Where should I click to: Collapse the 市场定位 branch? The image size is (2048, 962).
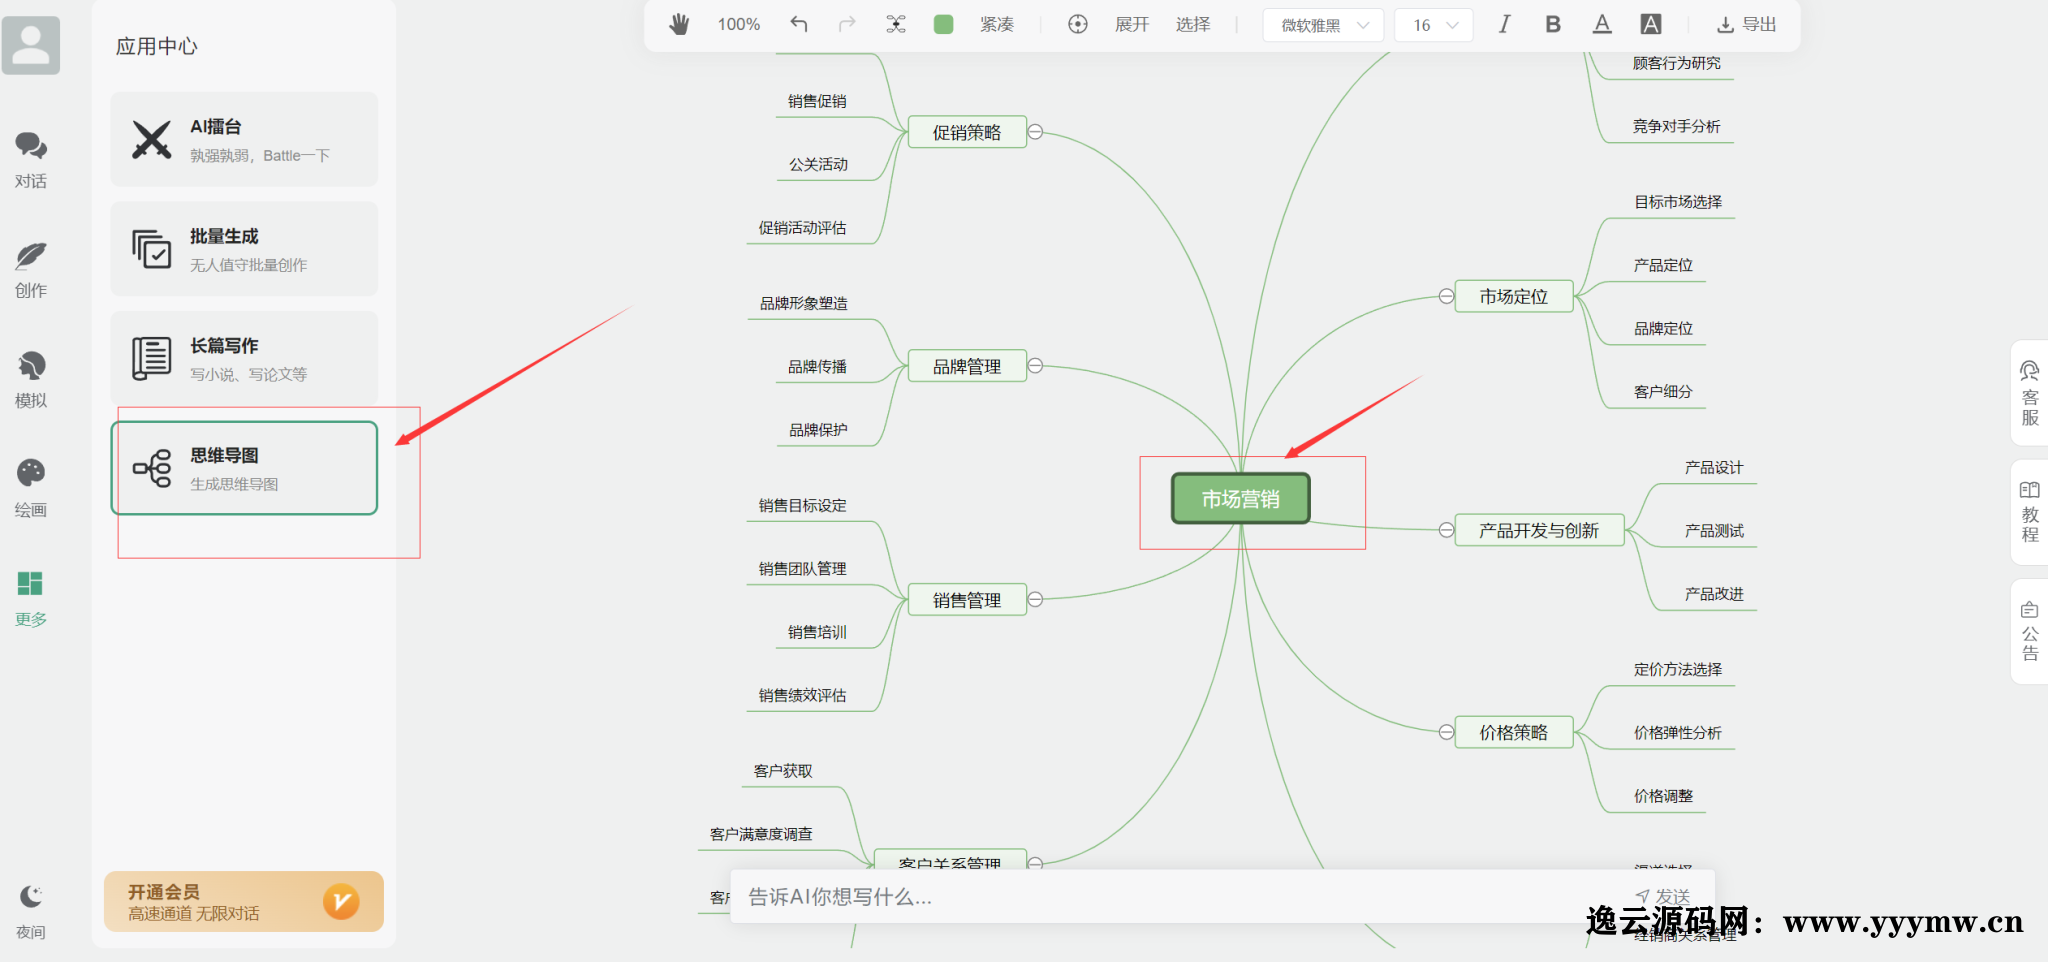pos(1446,296)
